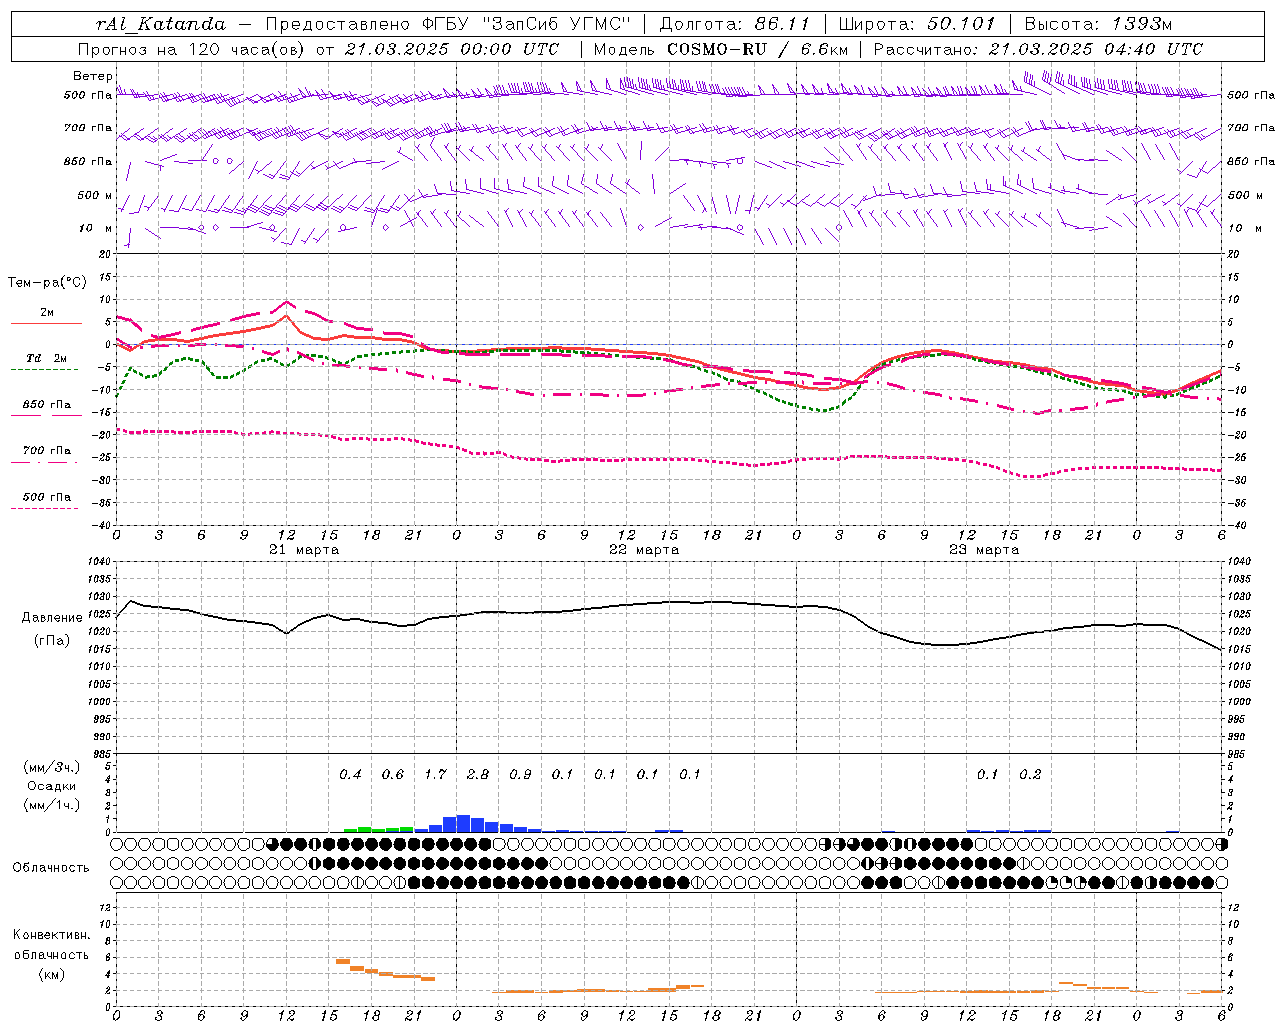Screen dimensions: 1280x1024
Task: Click the "Прогноз на 120 часа(ов)" text
Action: click(x=192, y=49)
